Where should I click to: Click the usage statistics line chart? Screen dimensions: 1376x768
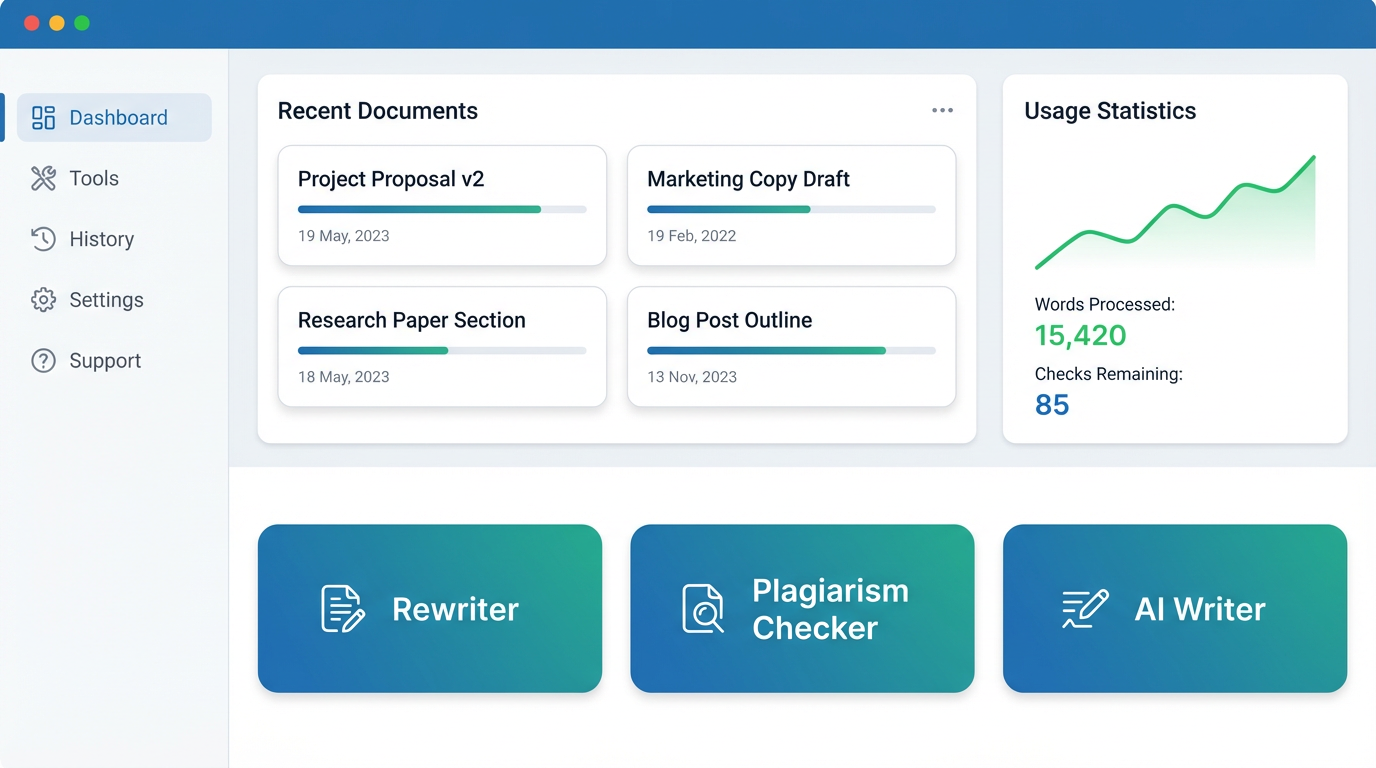click(1175, 215)
